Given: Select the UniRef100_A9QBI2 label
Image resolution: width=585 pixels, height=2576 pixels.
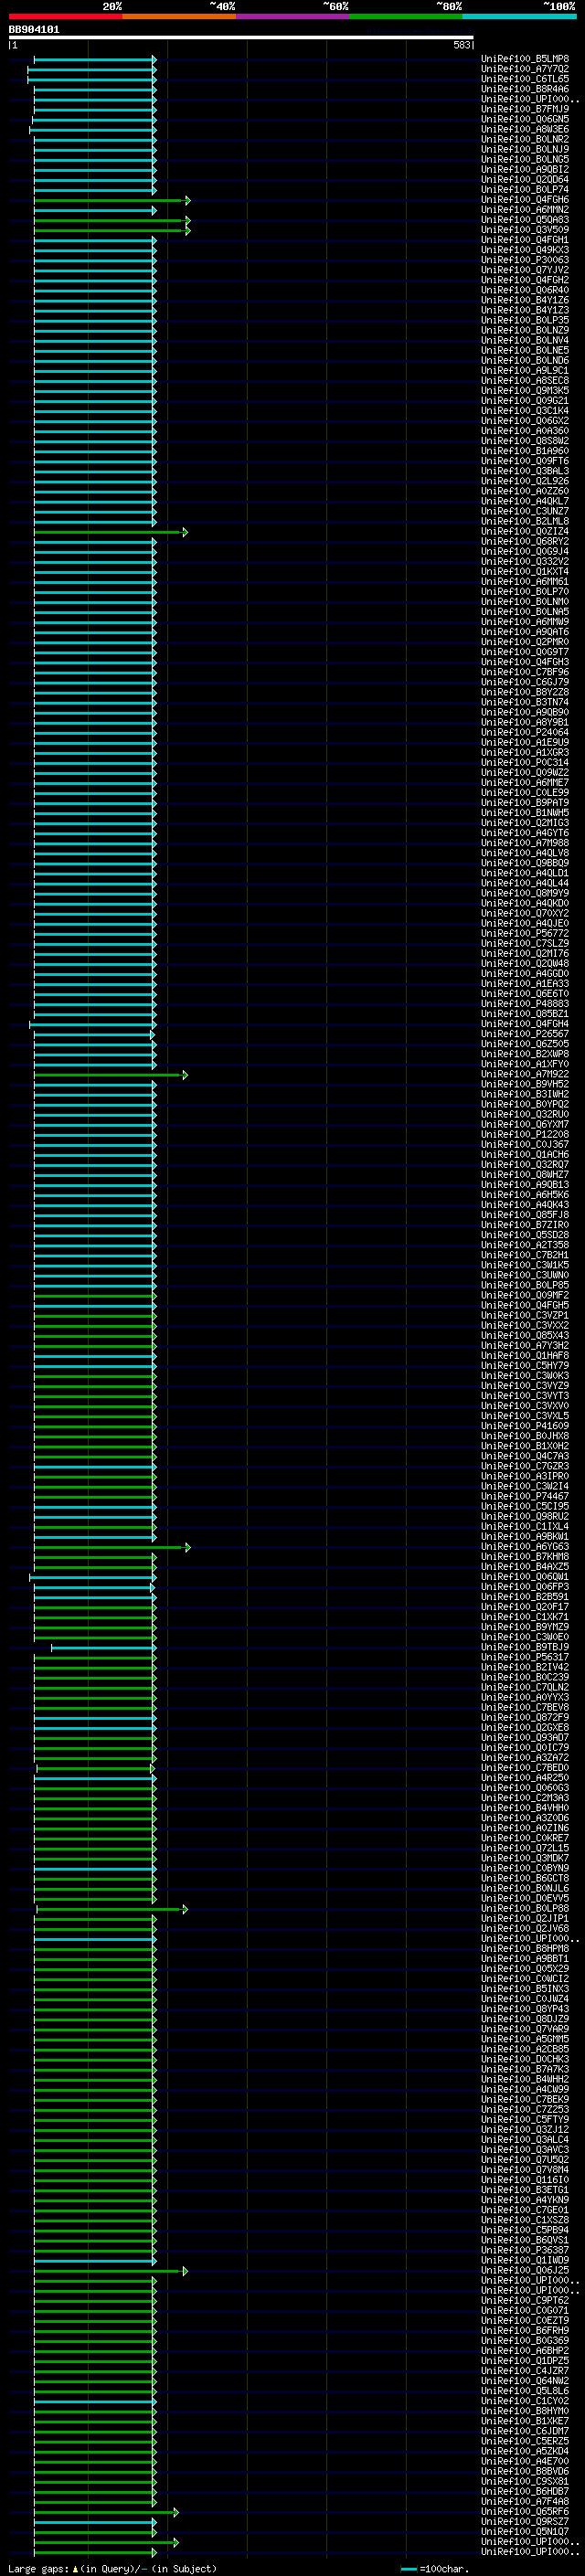Looking at the screenshot, I should pyautogui.click(x=525, y=169).
